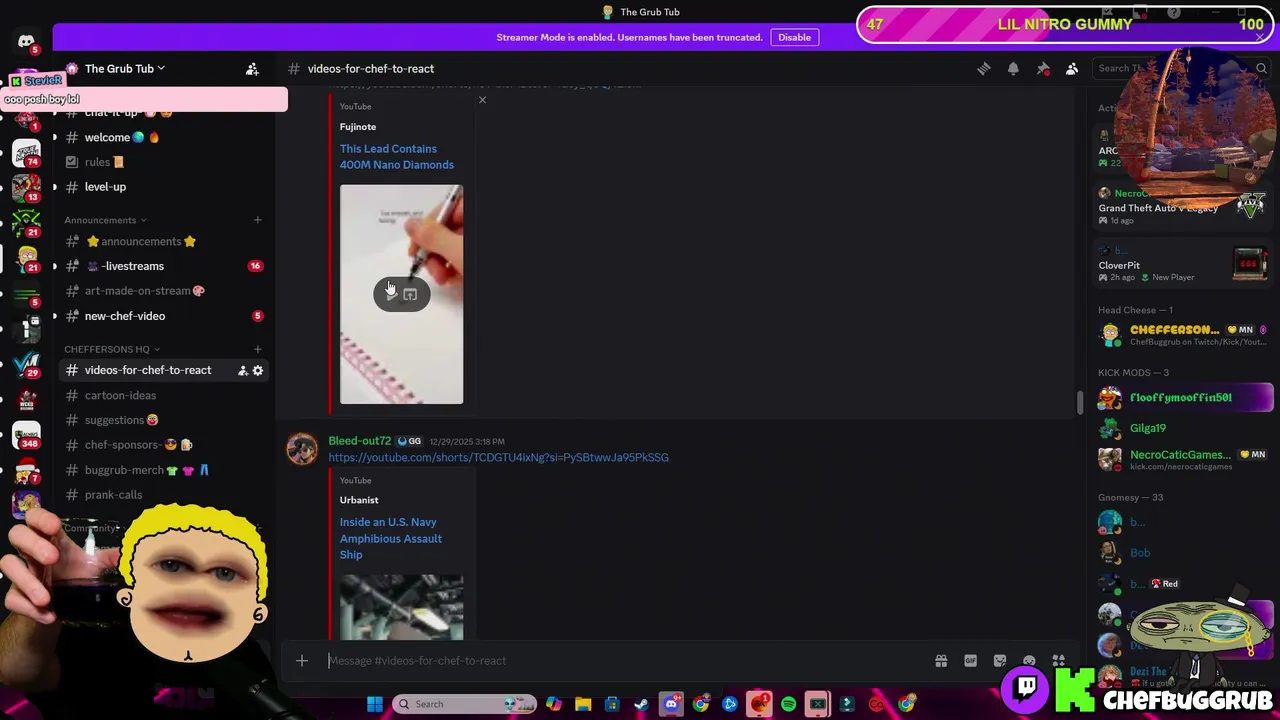The width and height of the screenshot is (1280, 720).
Task: Open the suggestions channel
Action: tap(160, 420)
